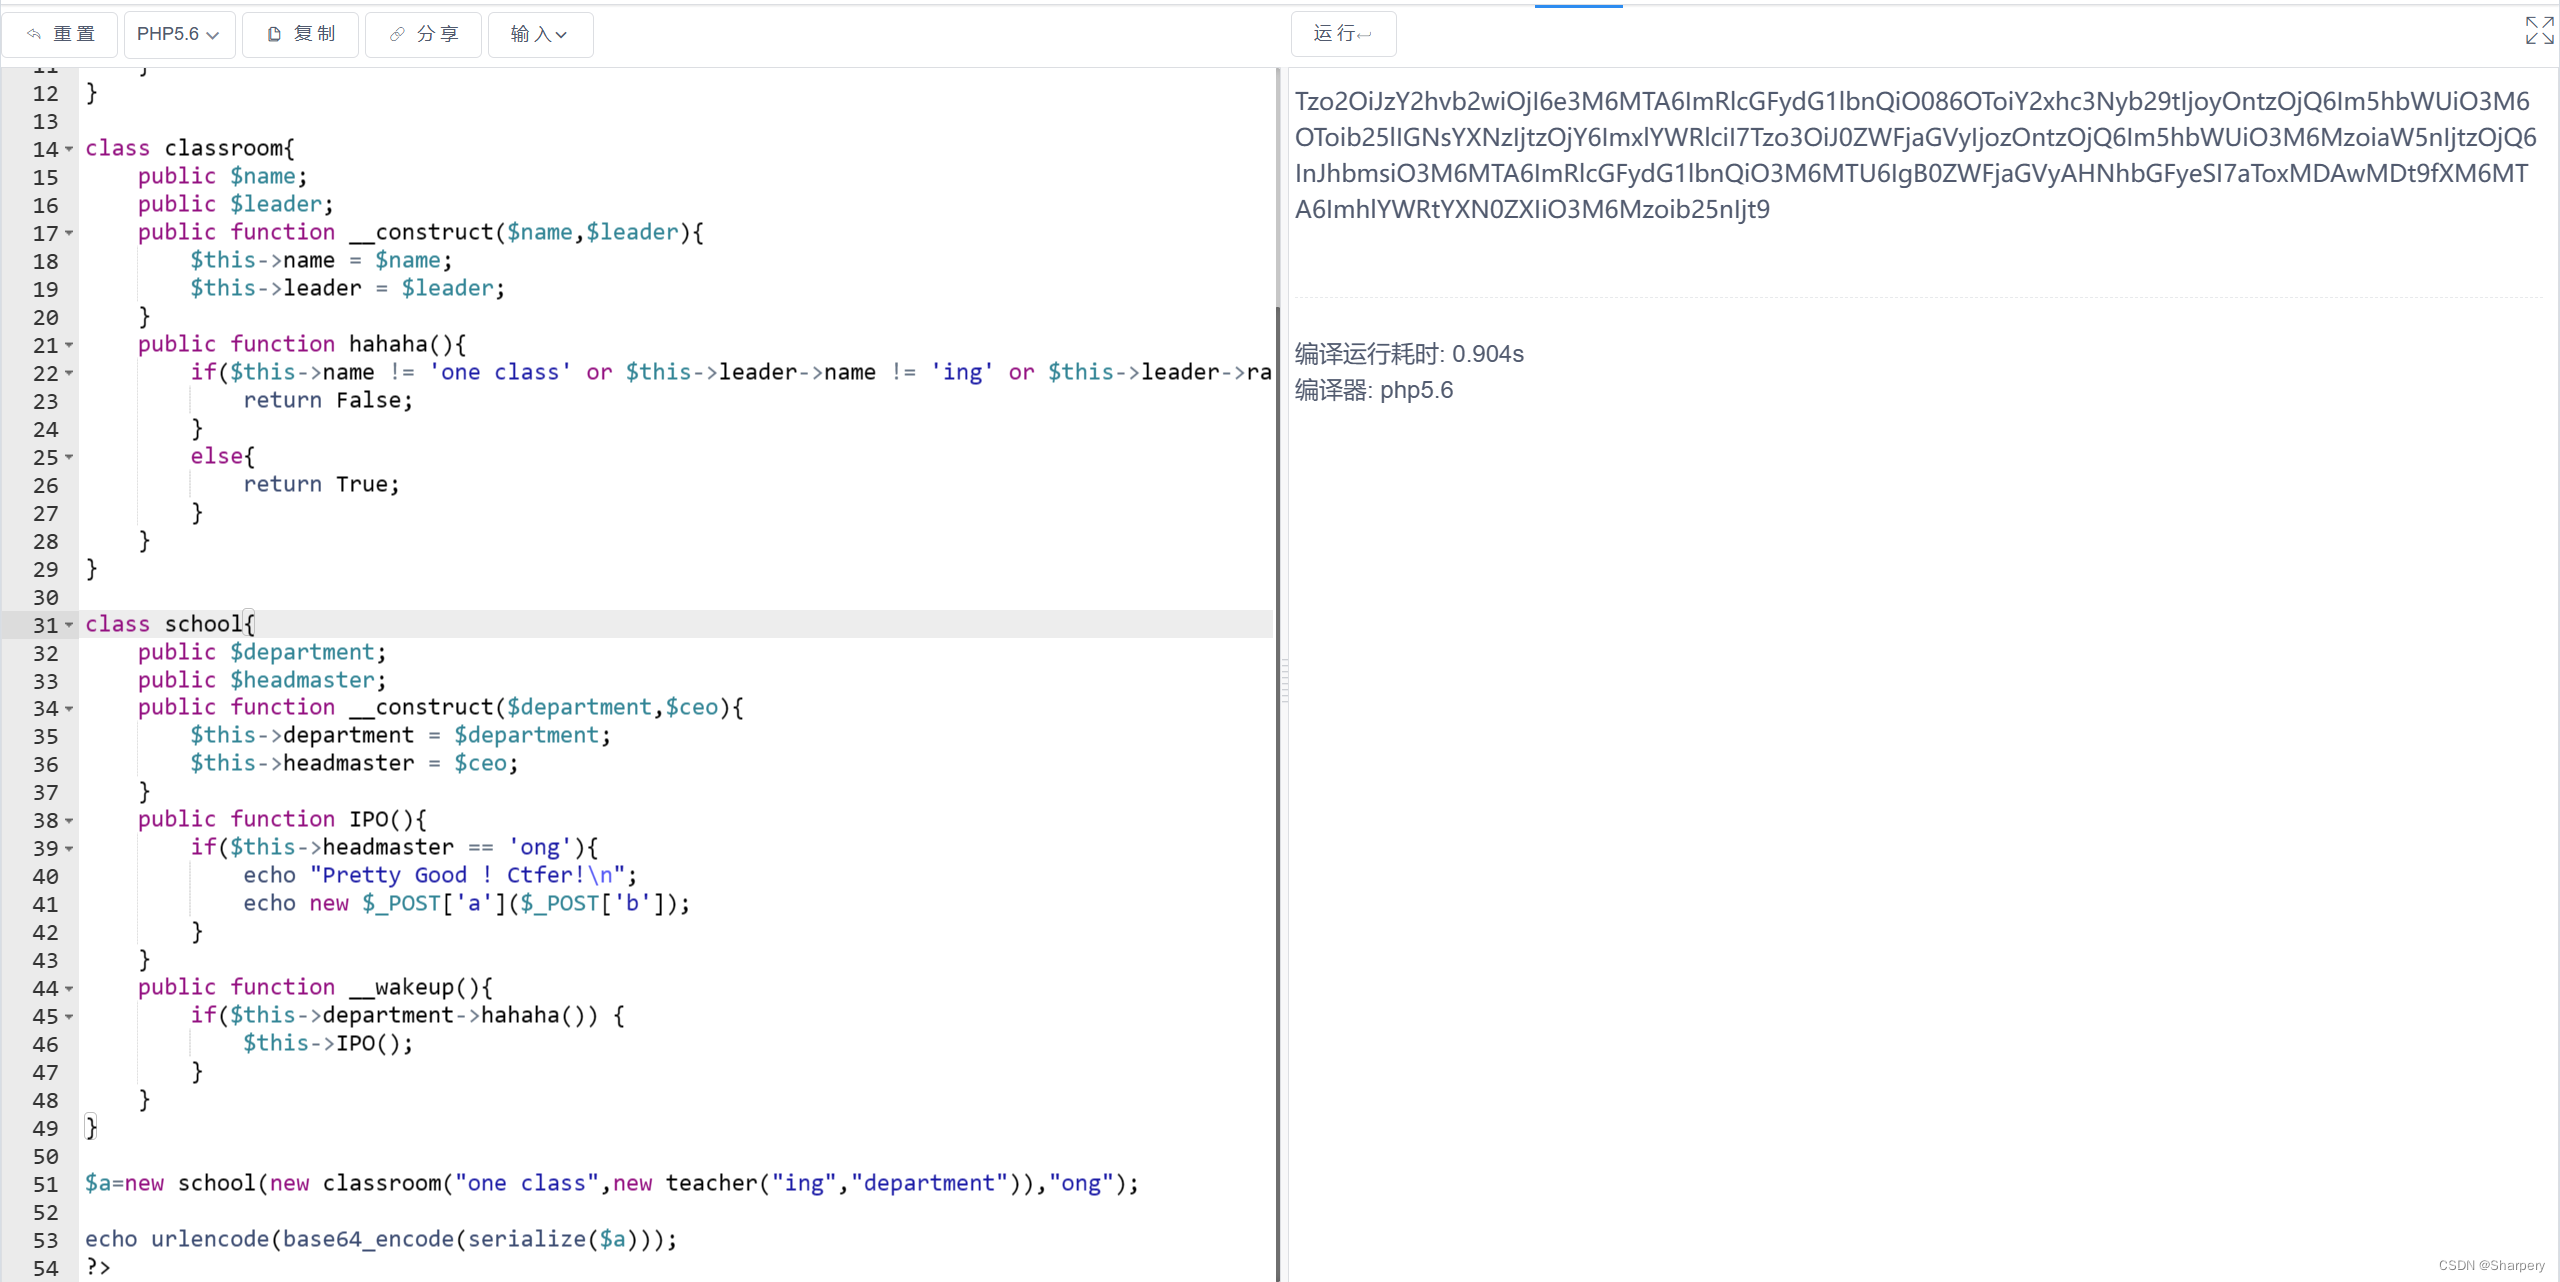Collapse the fold arrow at line 45

click(x=69, y=1017)
